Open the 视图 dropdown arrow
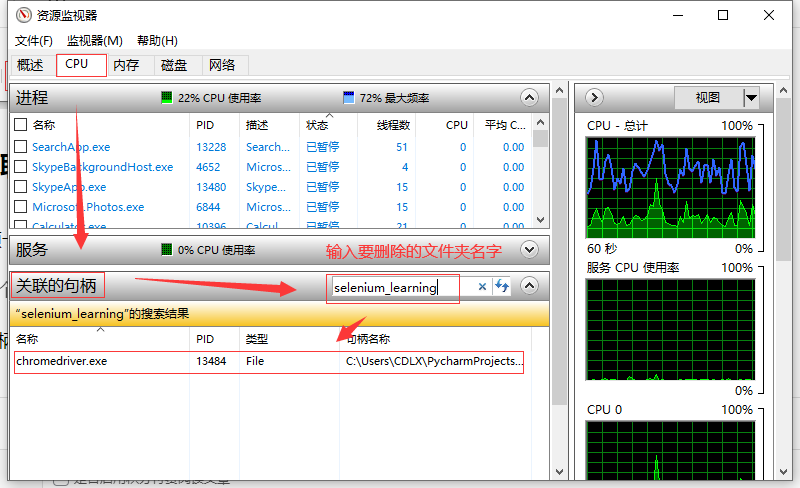 point(751,97)
